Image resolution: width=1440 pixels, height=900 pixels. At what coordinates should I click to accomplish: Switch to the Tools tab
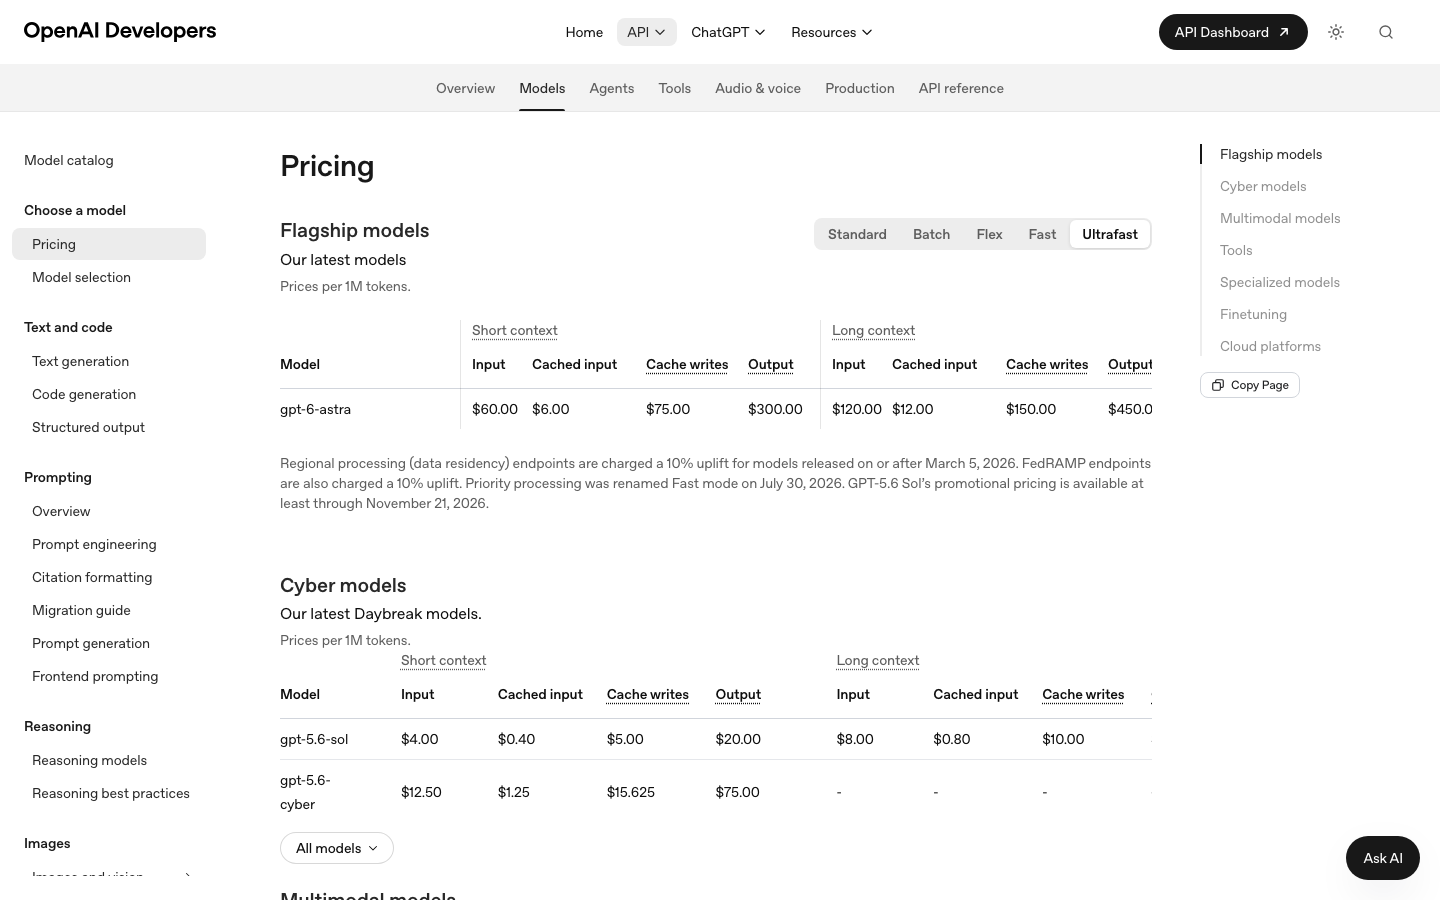(675, 88)
